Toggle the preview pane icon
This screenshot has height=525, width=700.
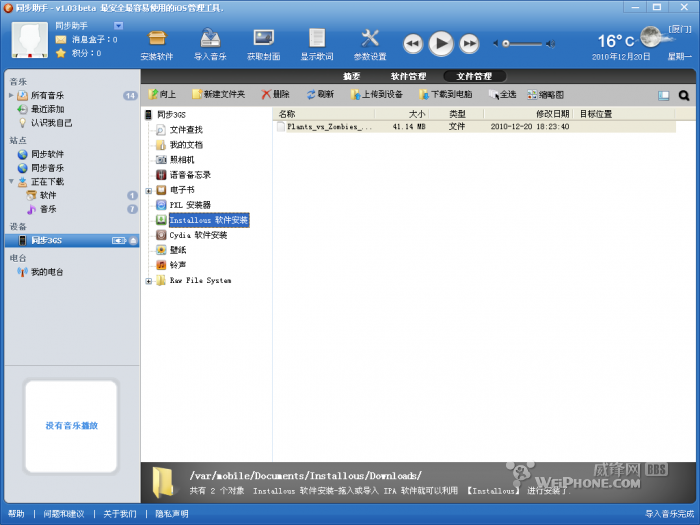point(663,95)
